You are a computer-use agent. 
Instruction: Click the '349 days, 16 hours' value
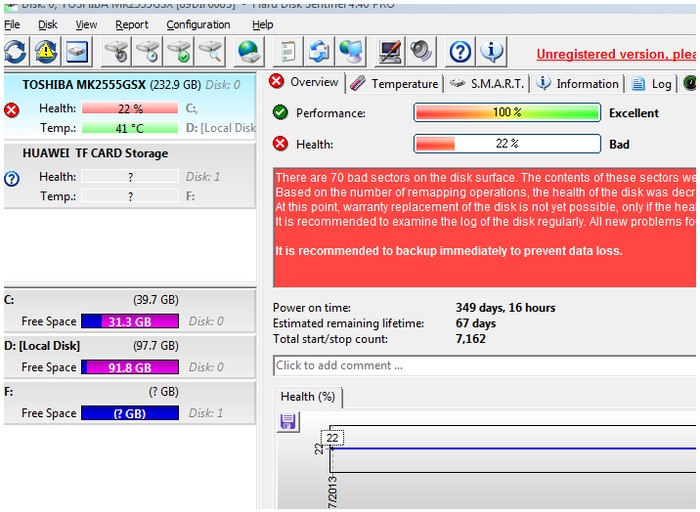[505, 308]
